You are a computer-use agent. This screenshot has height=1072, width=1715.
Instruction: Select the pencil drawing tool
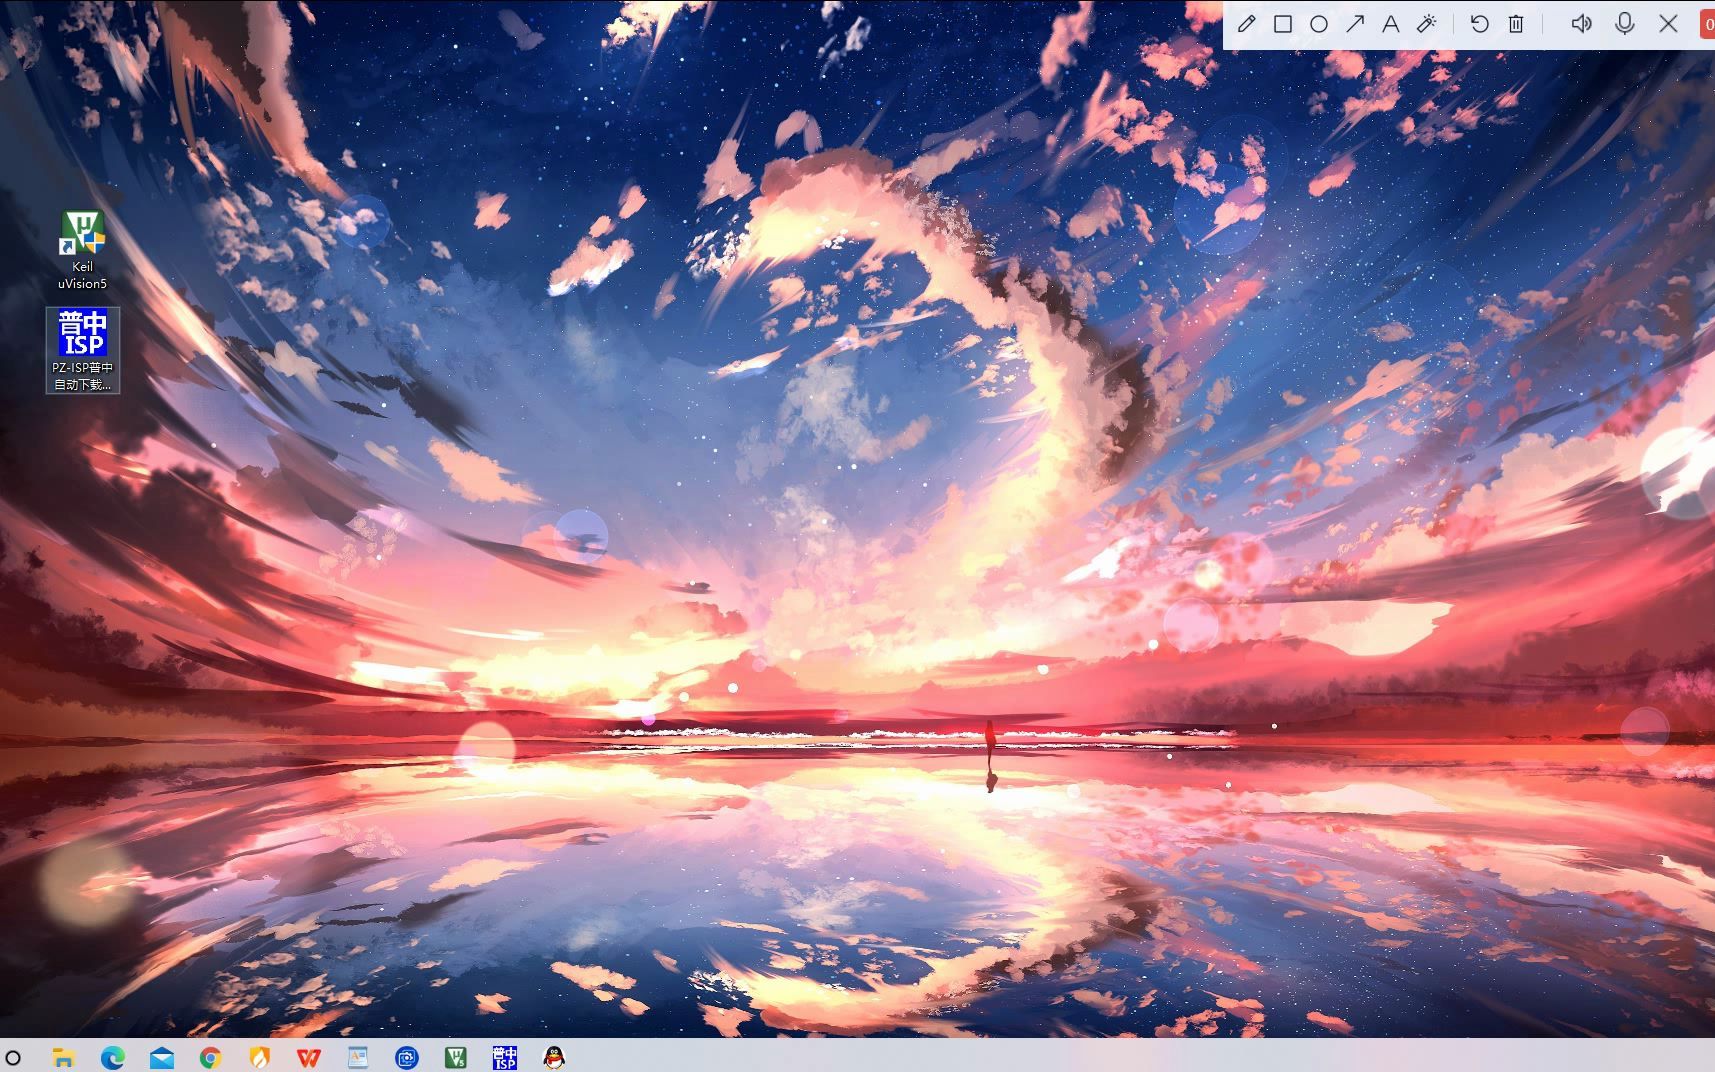click(1246, 24)
